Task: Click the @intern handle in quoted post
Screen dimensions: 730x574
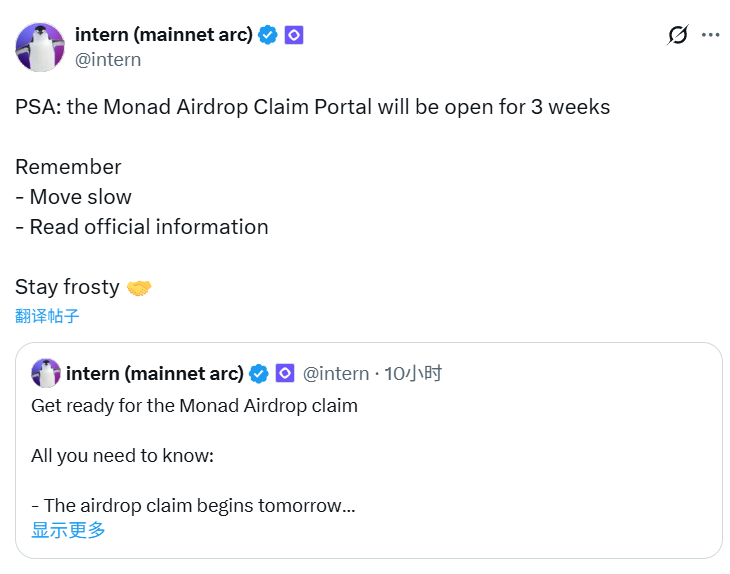Action: point(335,374)
